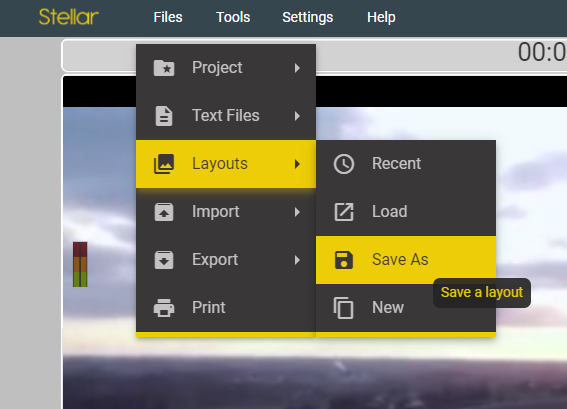Expand the Import submenu arrow

tap(297, 212)
